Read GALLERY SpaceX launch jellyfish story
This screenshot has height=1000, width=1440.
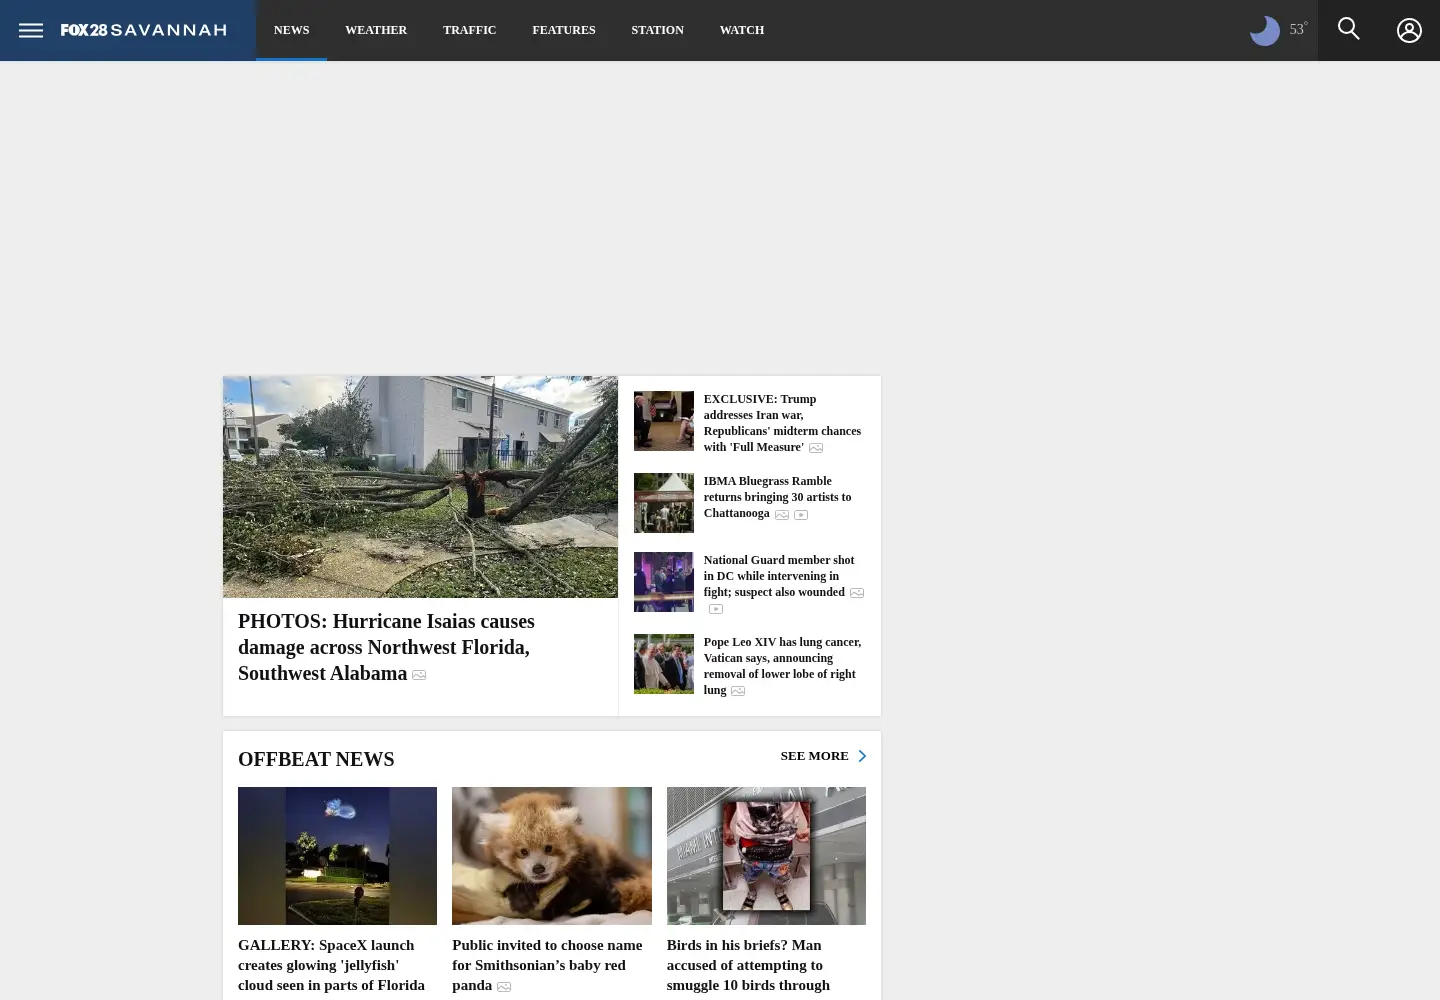click(331, 965)
